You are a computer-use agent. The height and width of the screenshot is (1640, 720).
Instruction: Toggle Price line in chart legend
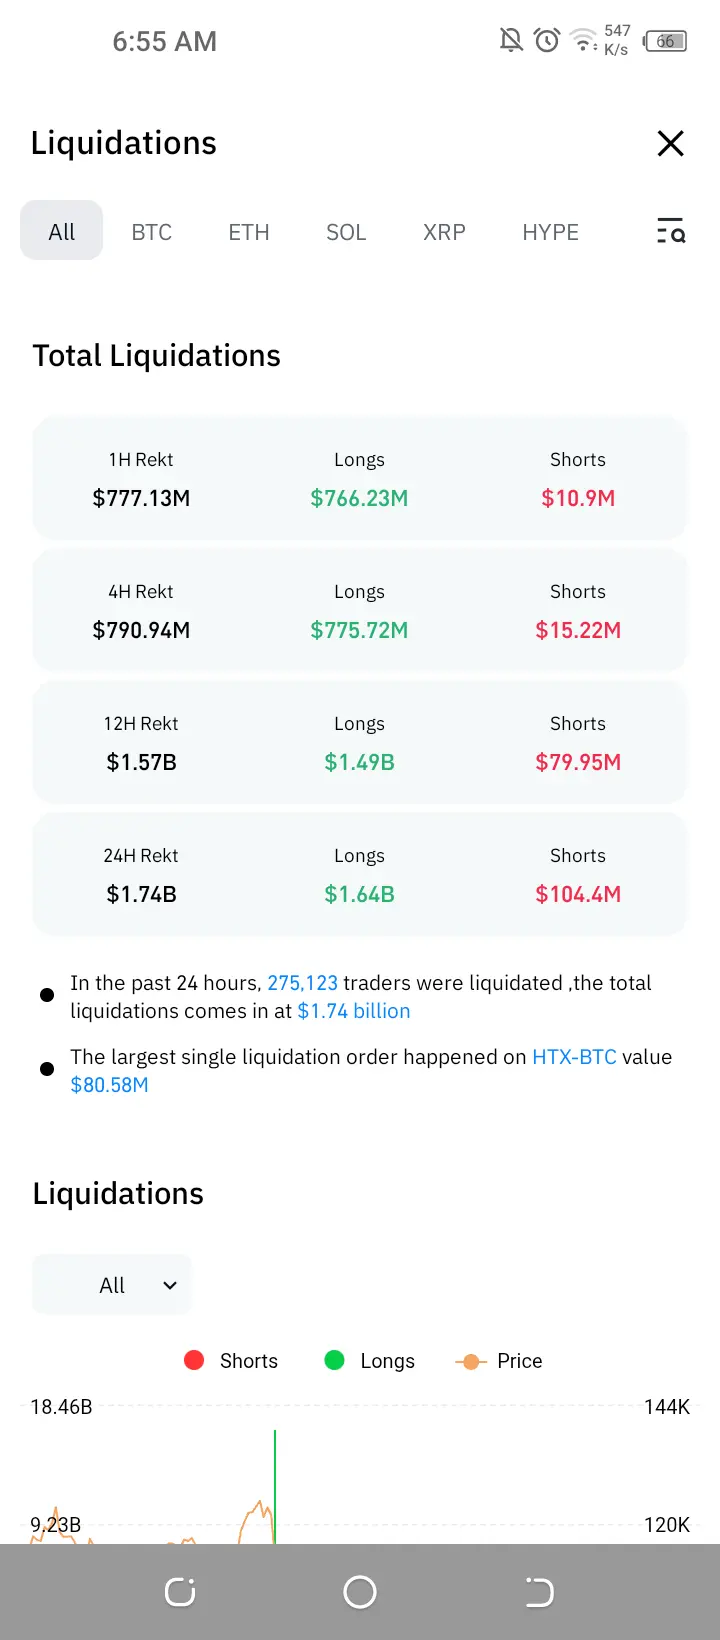tap(499, 1361)
